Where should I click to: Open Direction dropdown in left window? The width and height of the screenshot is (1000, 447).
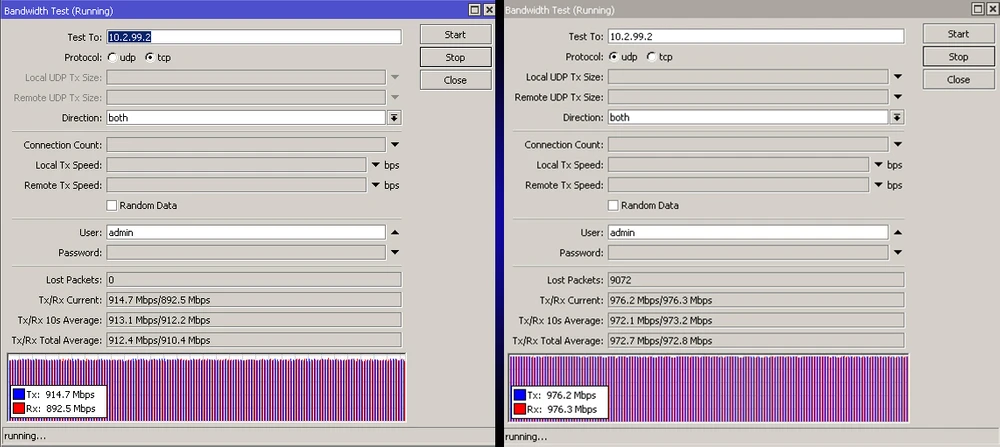tap(395, 117)
